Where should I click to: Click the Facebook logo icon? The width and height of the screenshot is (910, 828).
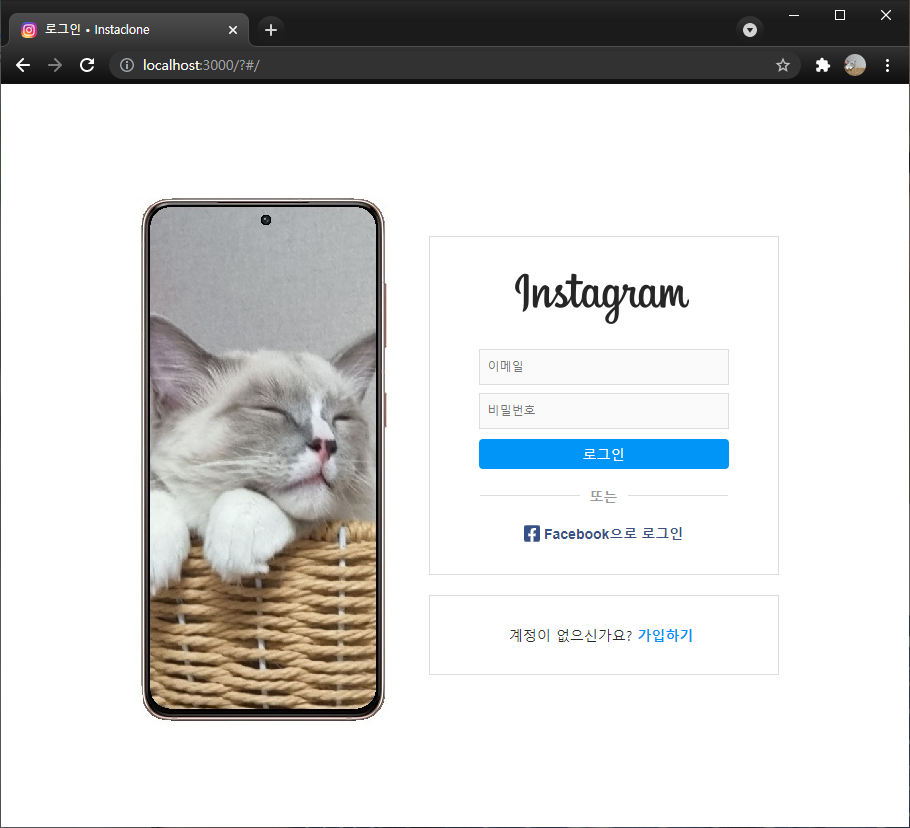(532, 534)
